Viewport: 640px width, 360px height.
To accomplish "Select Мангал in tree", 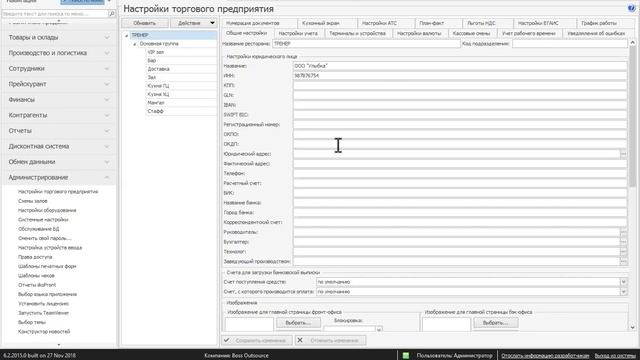I will click(181, 103).
